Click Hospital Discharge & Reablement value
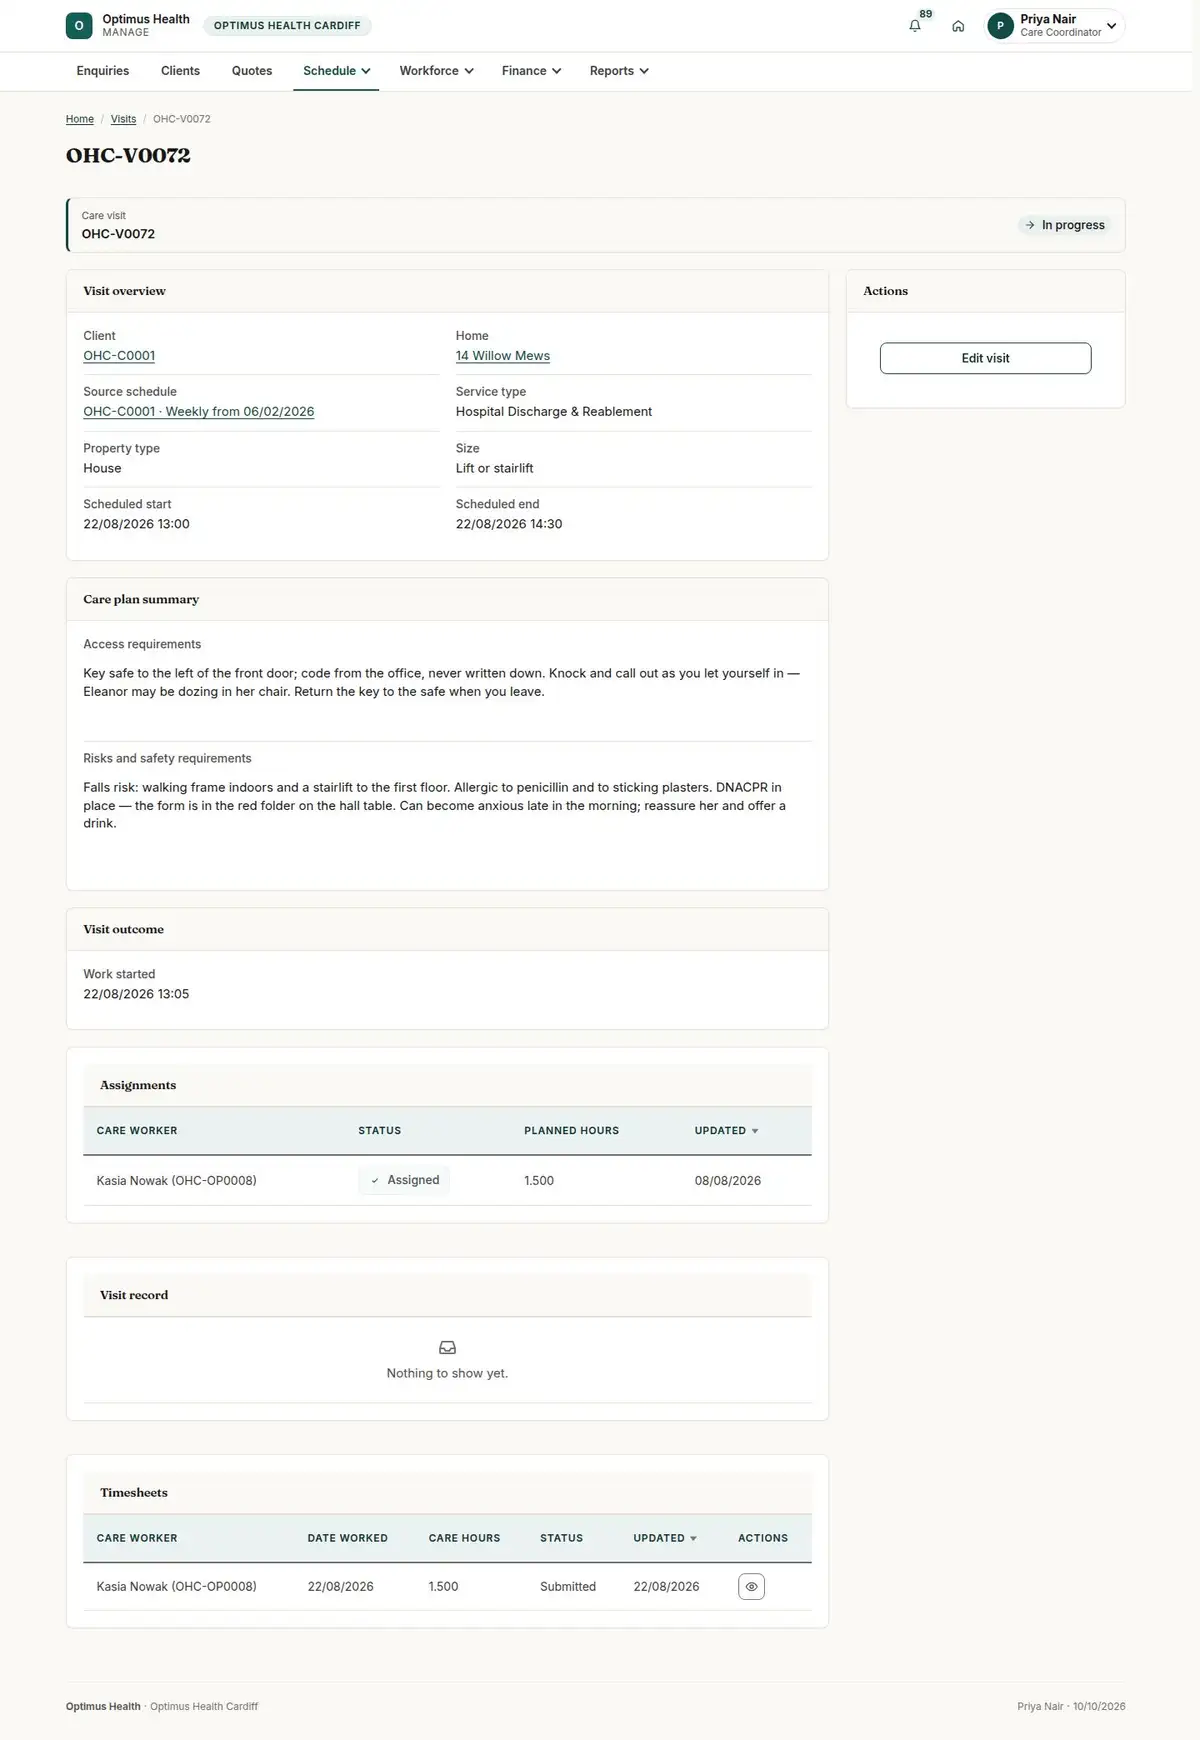This screenshot has height=1740, width=1200. 554,412
